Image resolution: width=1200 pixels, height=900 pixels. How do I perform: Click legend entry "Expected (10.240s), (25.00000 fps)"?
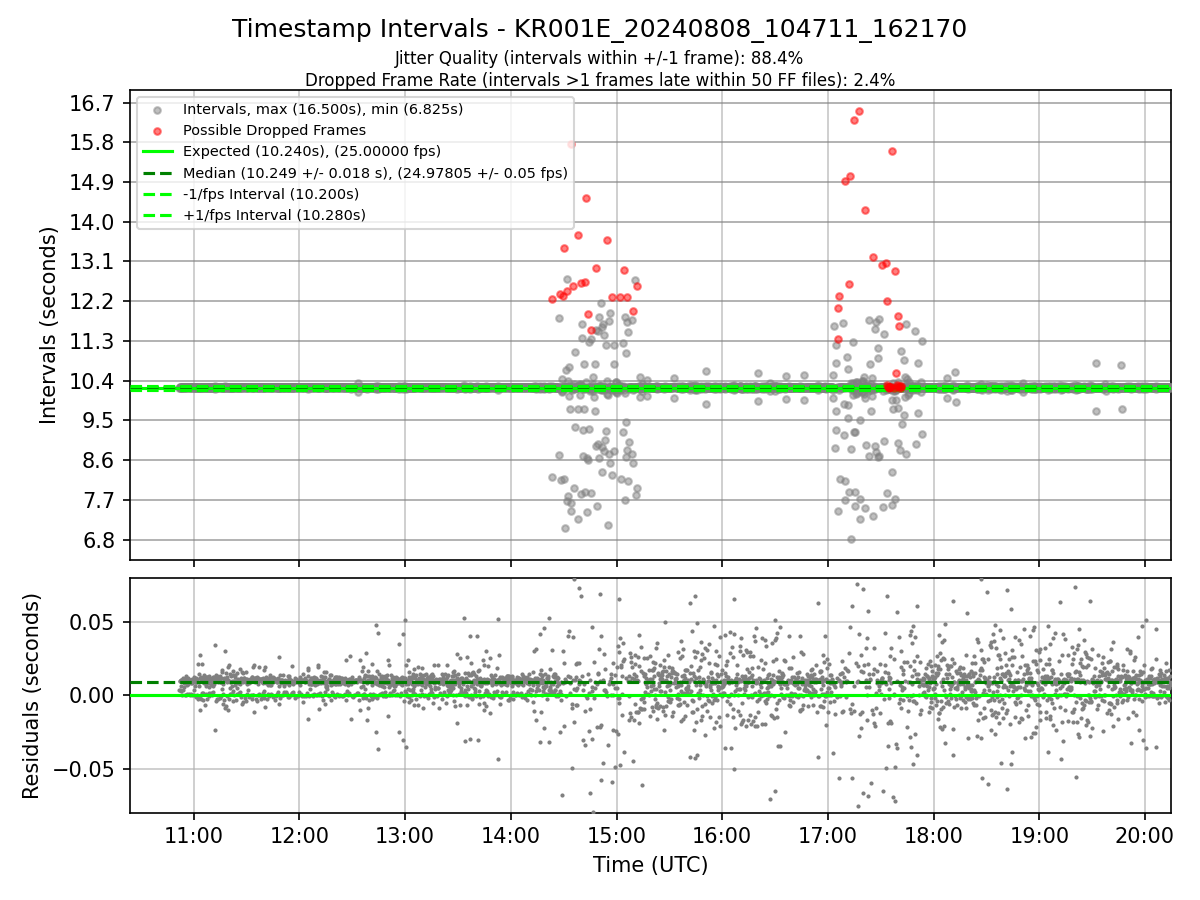pyautogui.click(x=313, y=151)
